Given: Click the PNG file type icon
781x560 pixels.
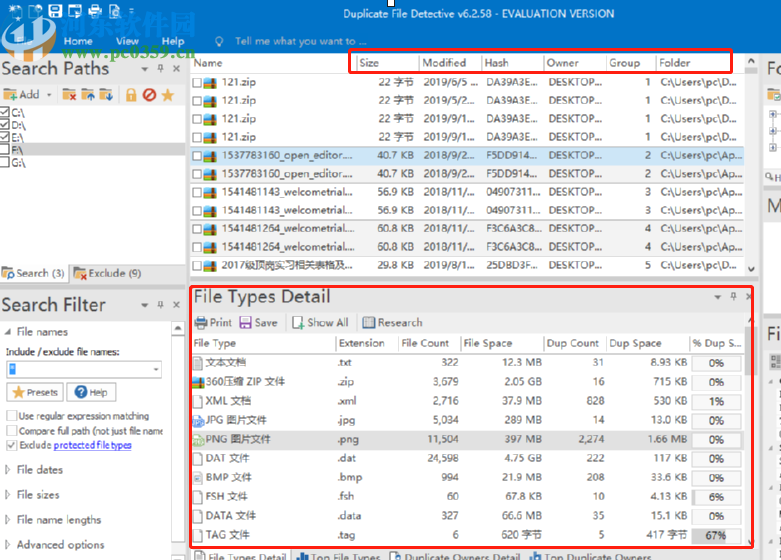Looking at the screenshot, I should pyautogui.click(x=198, y=440).
